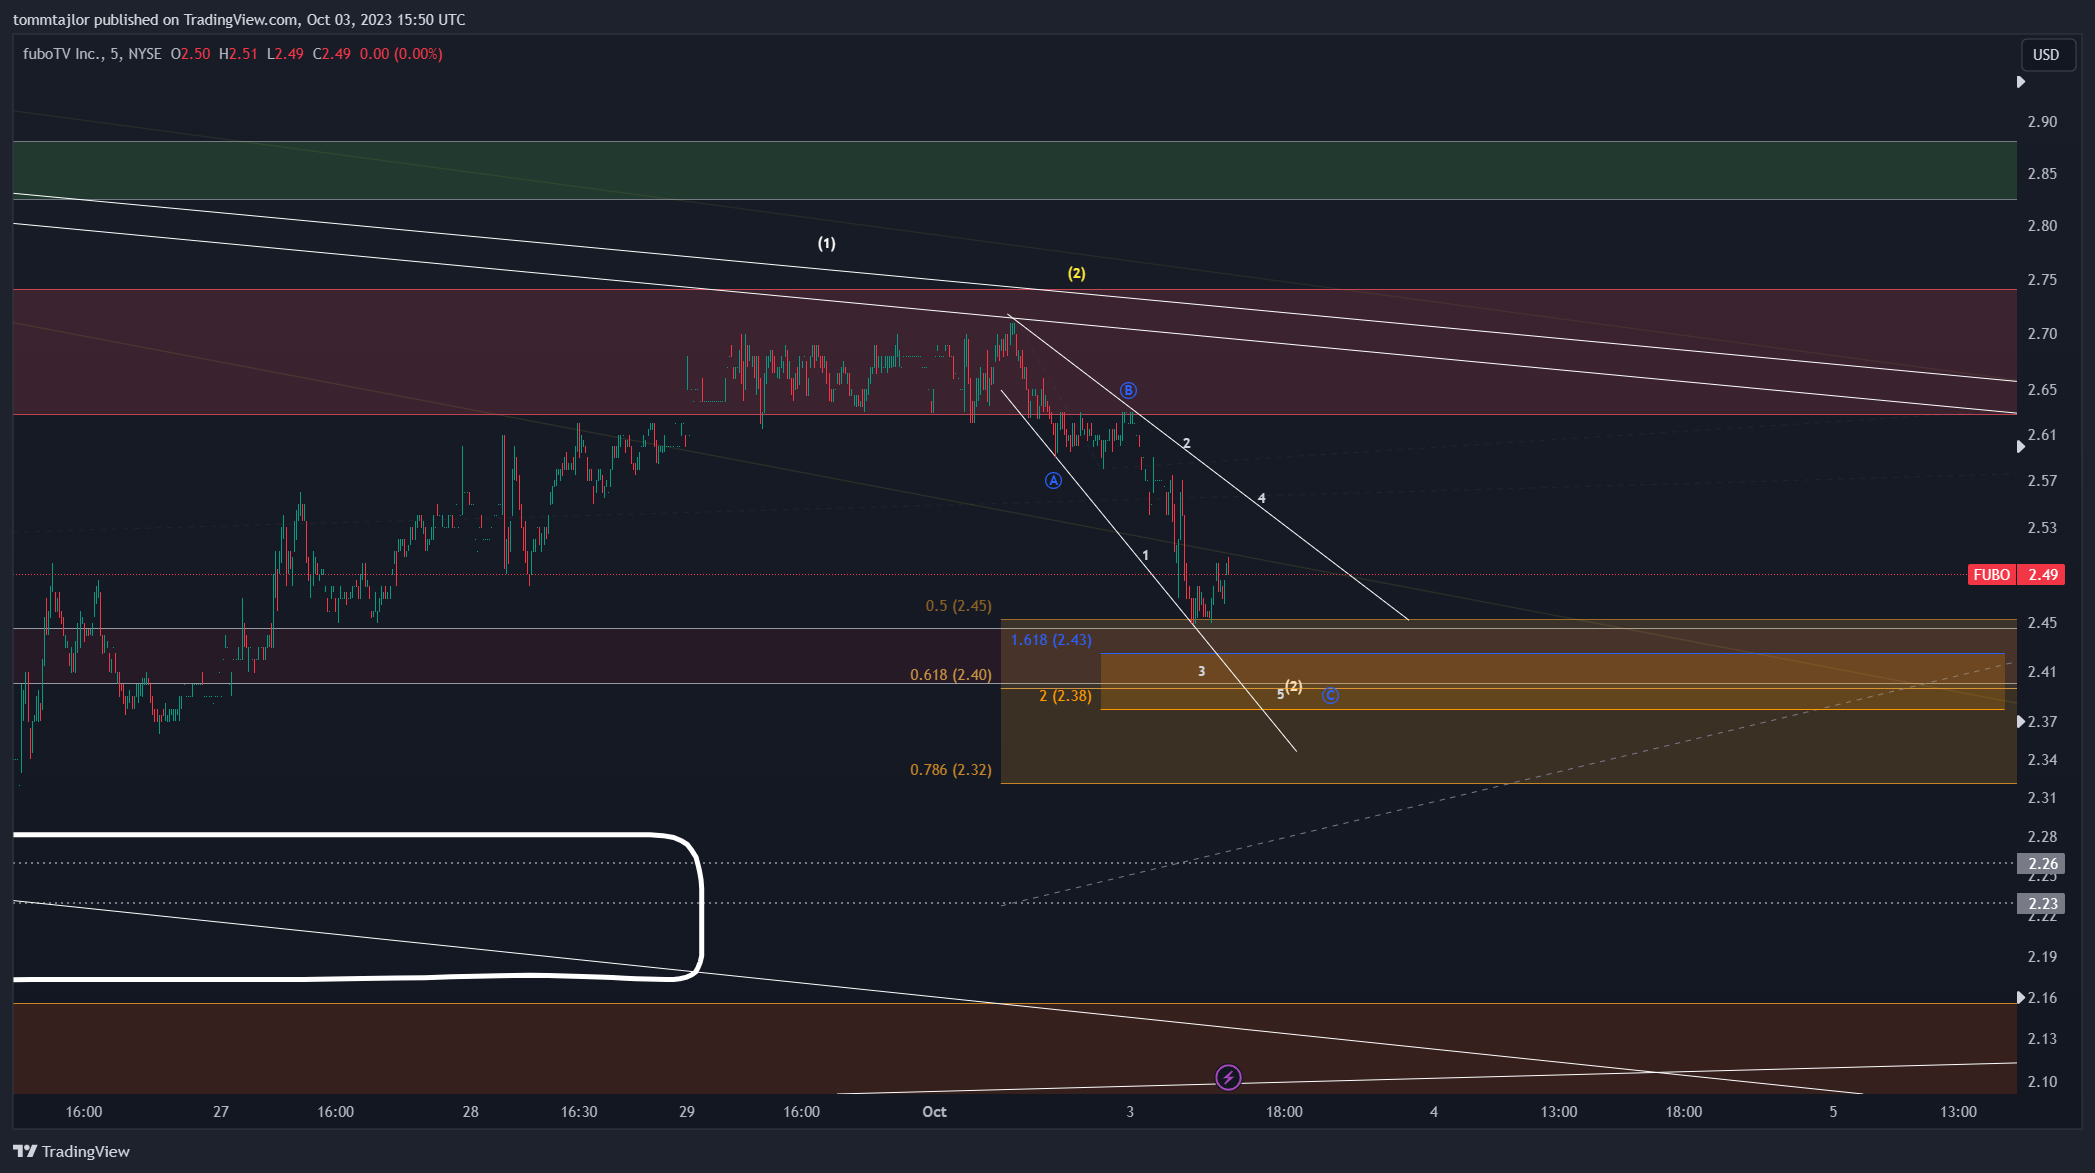This screenshot has height=1173, width=2095.
Task: Select the 0.618 (2.40) Fibonacci label
Action: click(x=951, y=675)
